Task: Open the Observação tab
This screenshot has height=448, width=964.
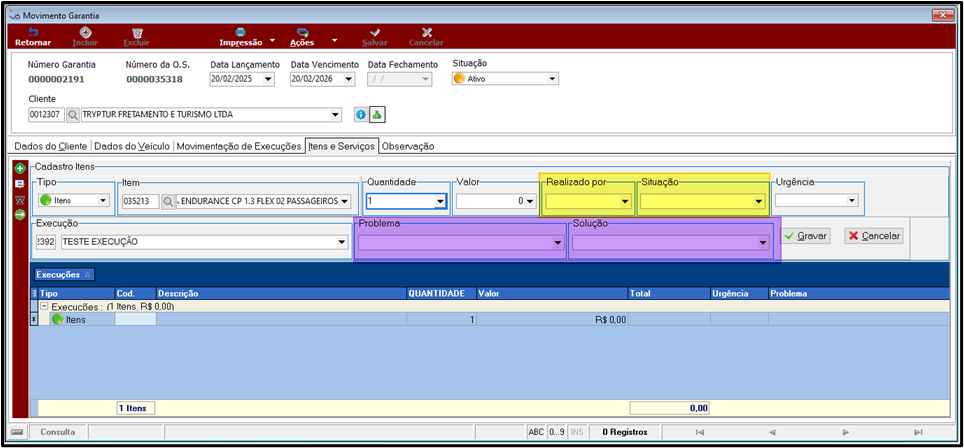Action: [408, 146]
